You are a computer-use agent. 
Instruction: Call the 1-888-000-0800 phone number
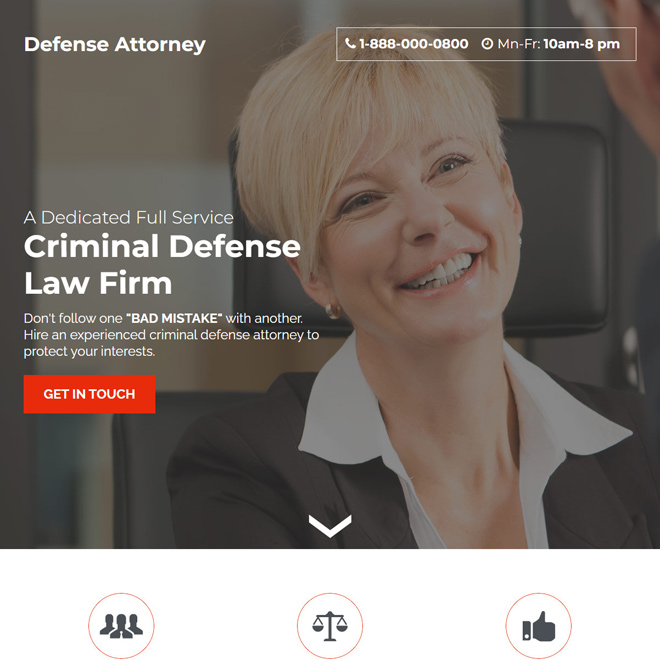pyautogui.click(x=414, y=44)
